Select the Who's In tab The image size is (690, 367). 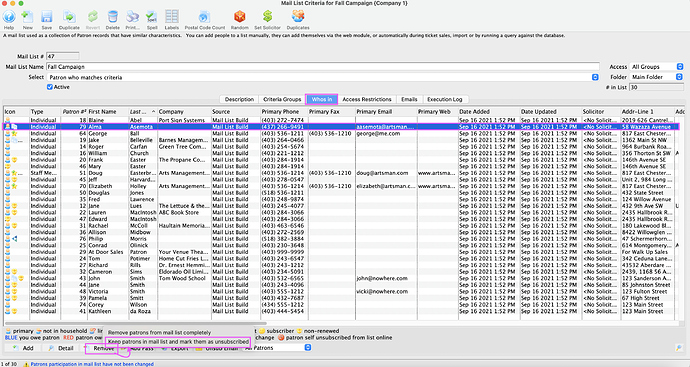pyautogui.click(x=322, y=99)
